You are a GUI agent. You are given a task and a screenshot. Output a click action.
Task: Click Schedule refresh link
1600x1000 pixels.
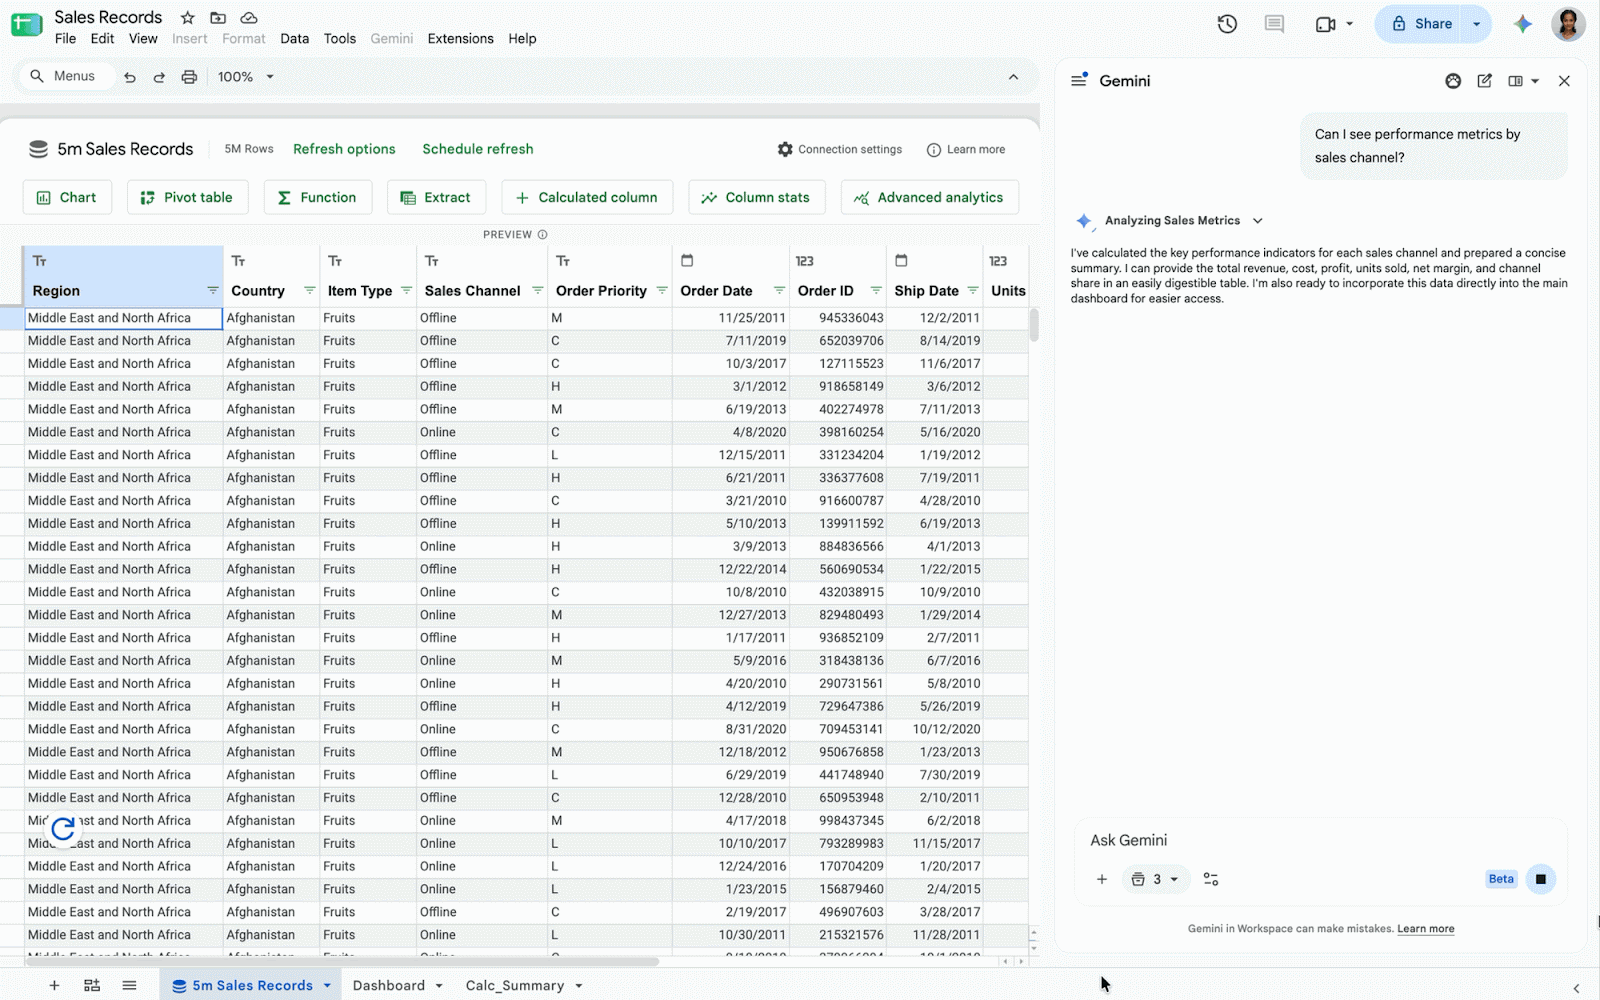click(x=478, y=149)
